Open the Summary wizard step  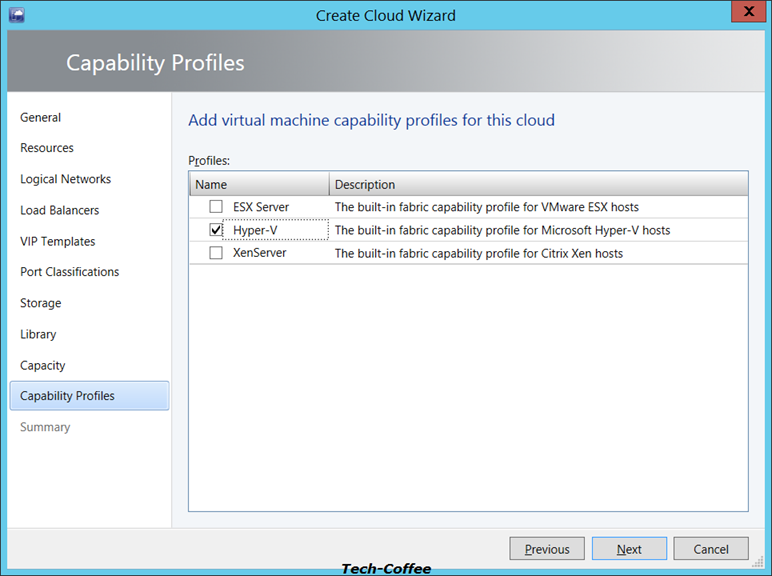[45, 427]
